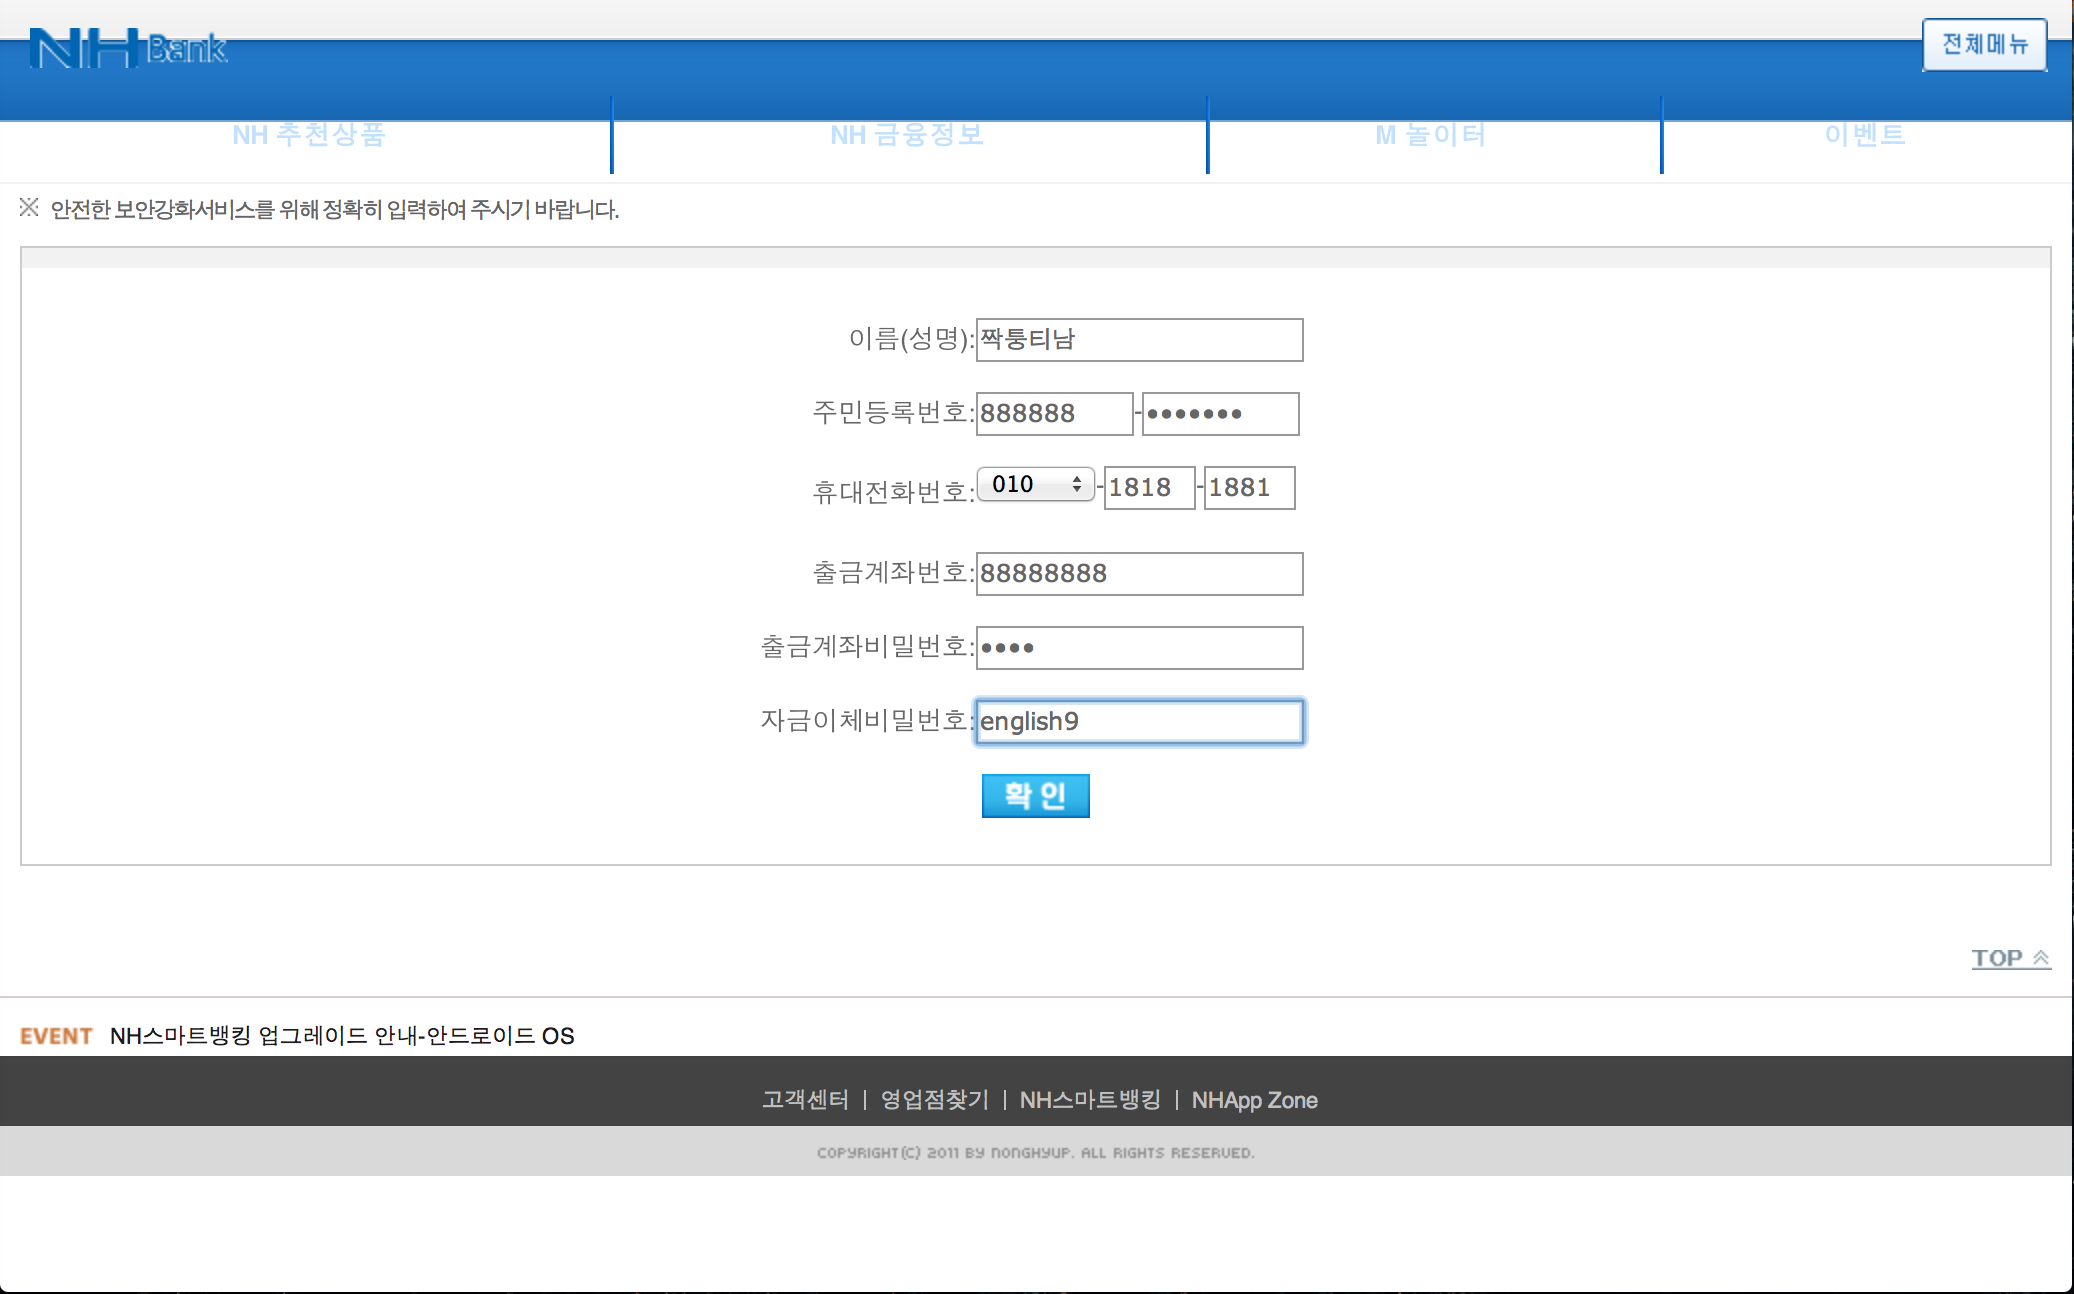
Task: Focus the 출금계좌번호 account number field
Action: tap(1139, 574)
